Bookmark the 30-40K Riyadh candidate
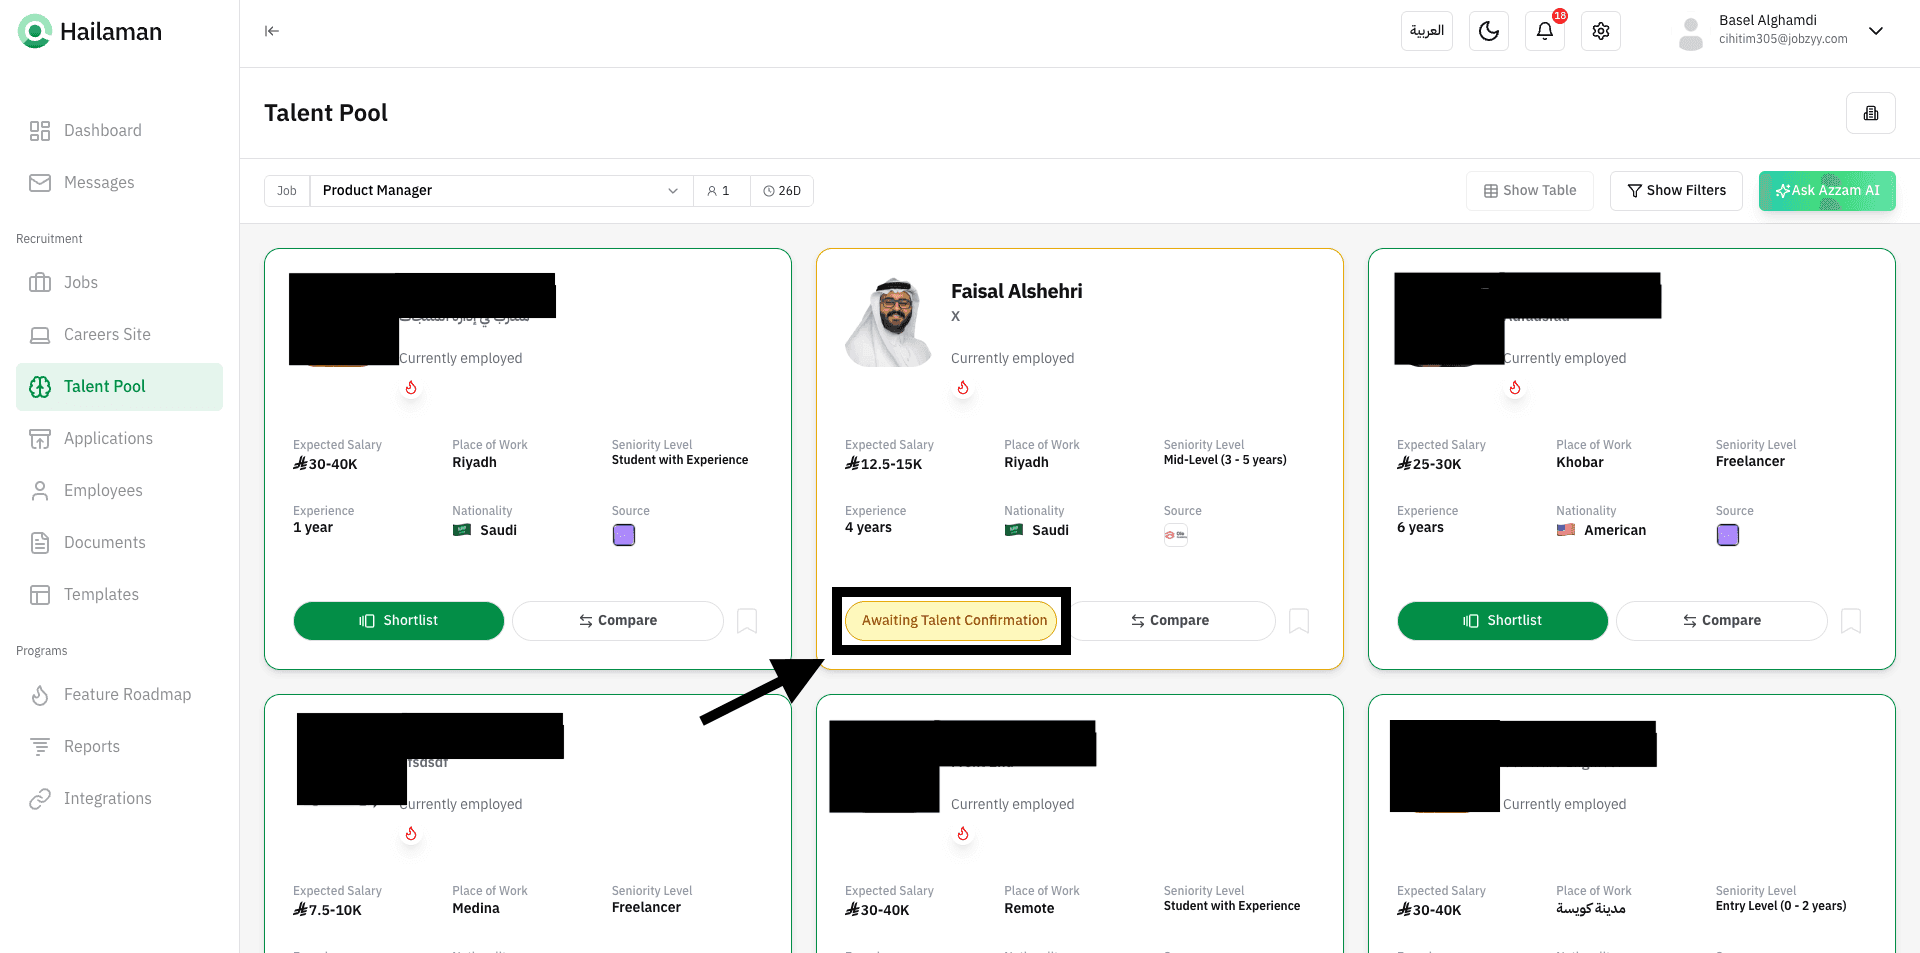The width and height of the screenshot is (1920, 953). point(747,621)
